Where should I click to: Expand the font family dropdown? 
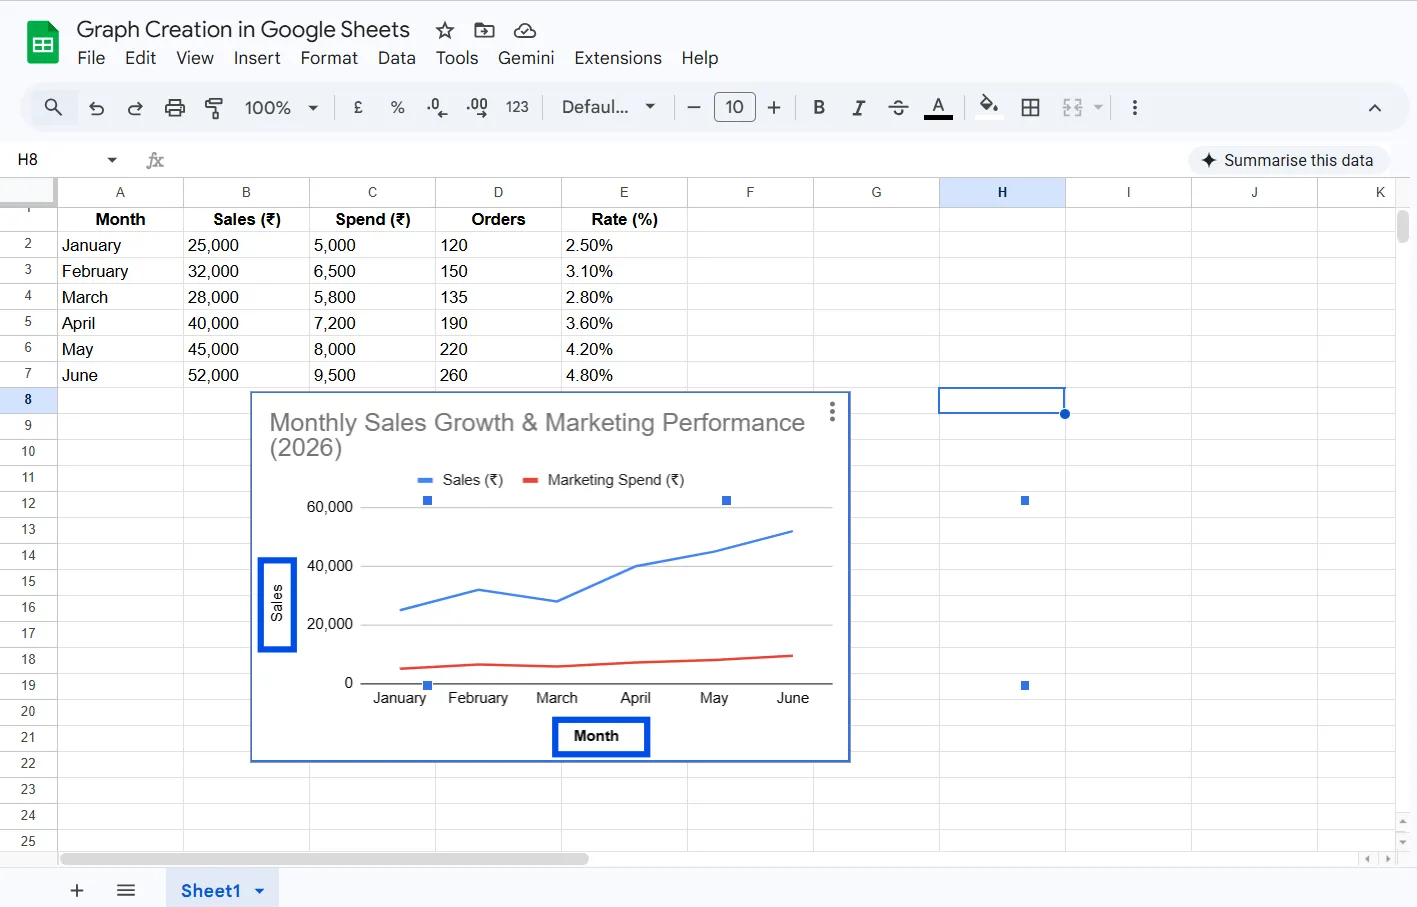(x=608, y=108)
